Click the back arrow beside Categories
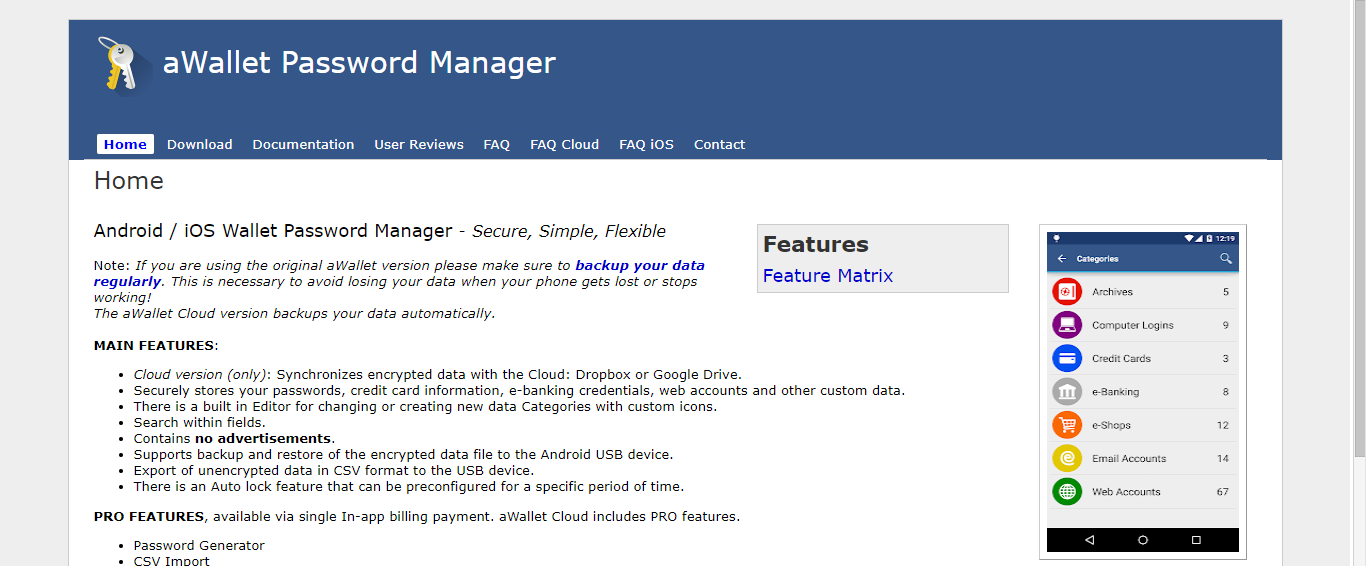This screenshot has width=1366, height=566. pos(1061,259)
